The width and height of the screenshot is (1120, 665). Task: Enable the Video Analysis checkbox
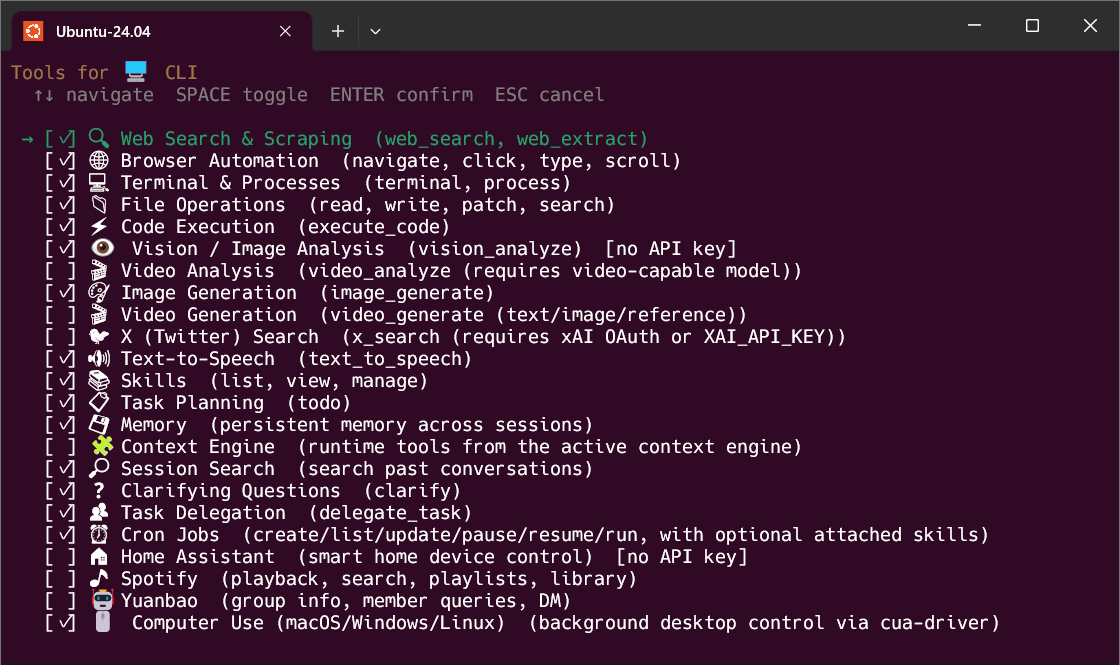(x=60, y=271)
